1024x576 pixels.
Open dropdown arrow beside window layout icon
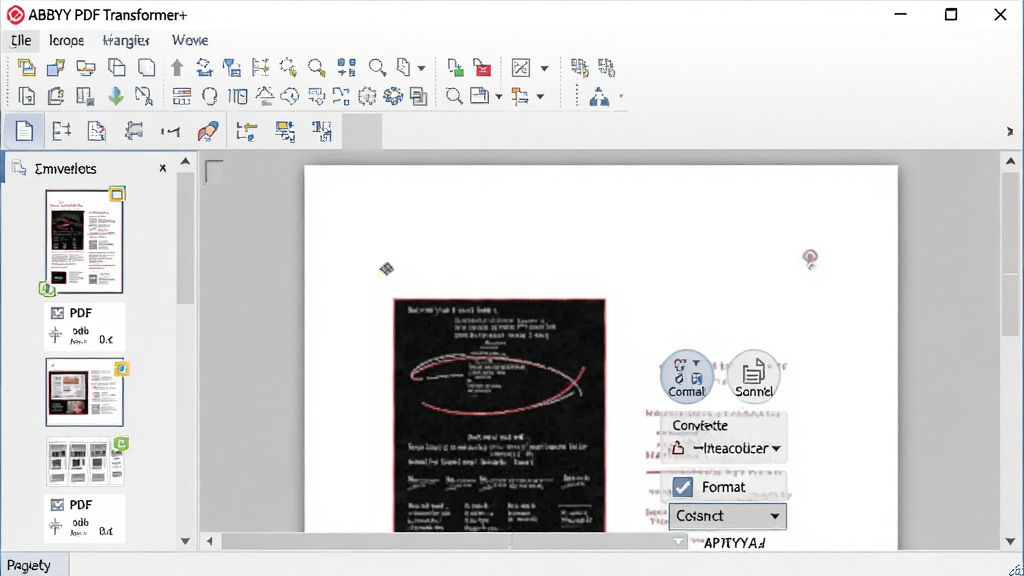tap(498, 97)
